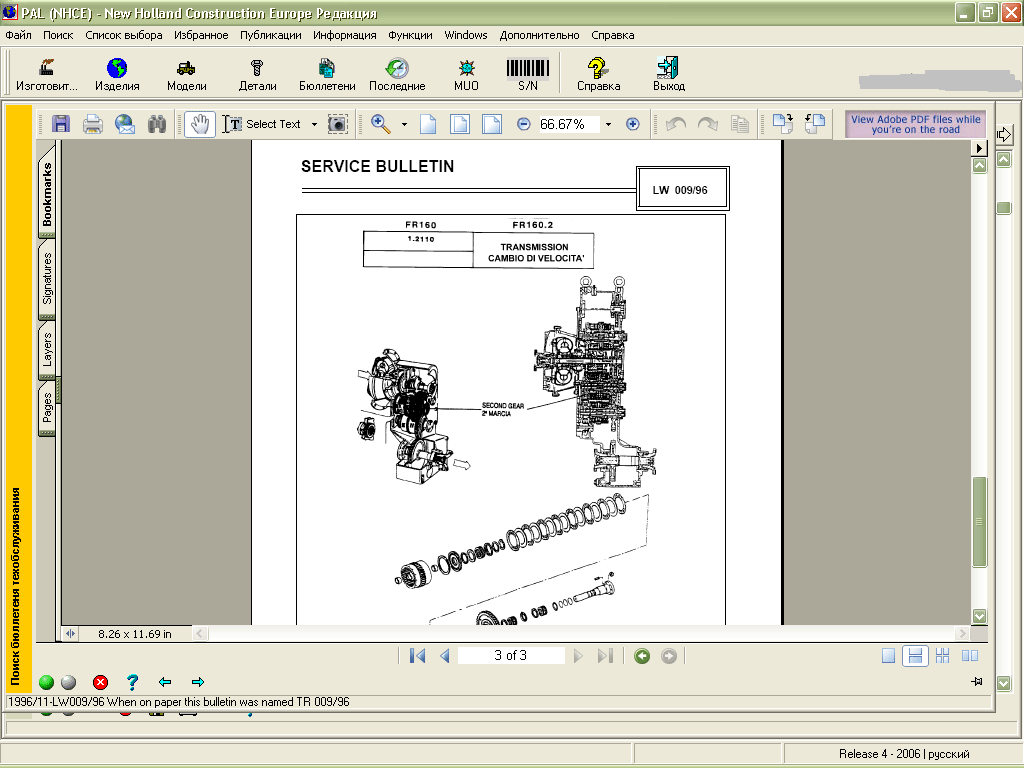Toggle the pin icon at bottom right
1024x768 pixels.
tap(977, 681)
